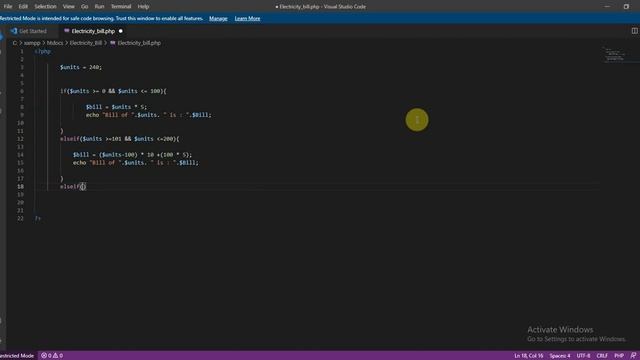Click the Learn More link
Image resolution: width=640 pixels, height=360 pixels.
tap(247, 18)
